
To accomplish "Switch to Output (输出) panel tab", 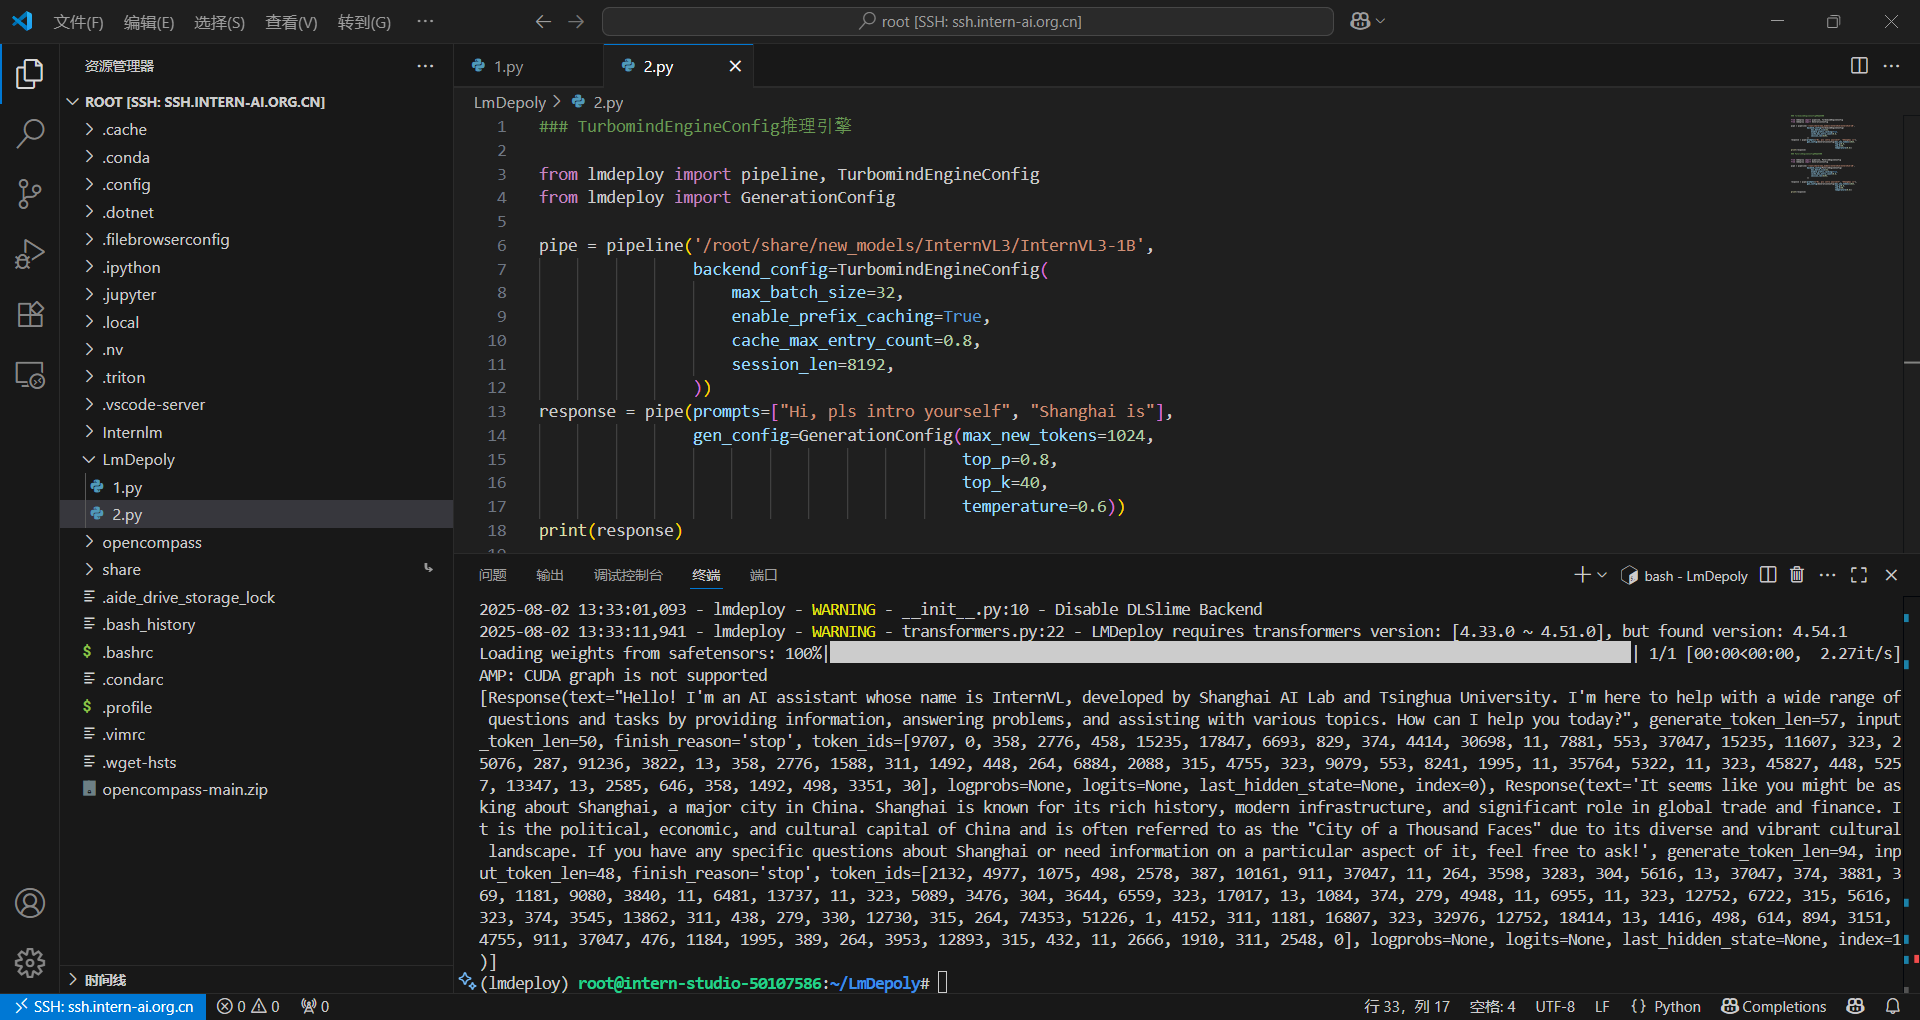I will [550, 575].
